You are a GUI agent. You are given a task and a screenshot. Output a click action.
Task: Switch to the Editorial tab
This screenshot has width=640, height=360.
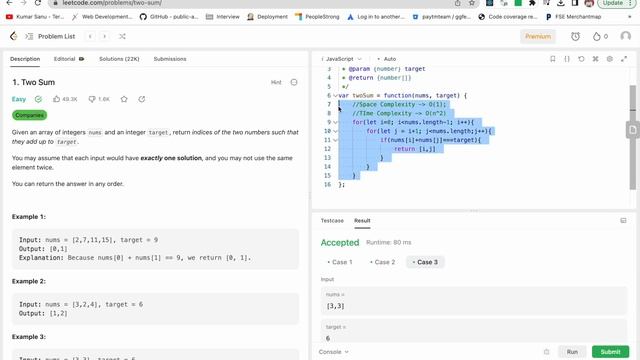69,59
